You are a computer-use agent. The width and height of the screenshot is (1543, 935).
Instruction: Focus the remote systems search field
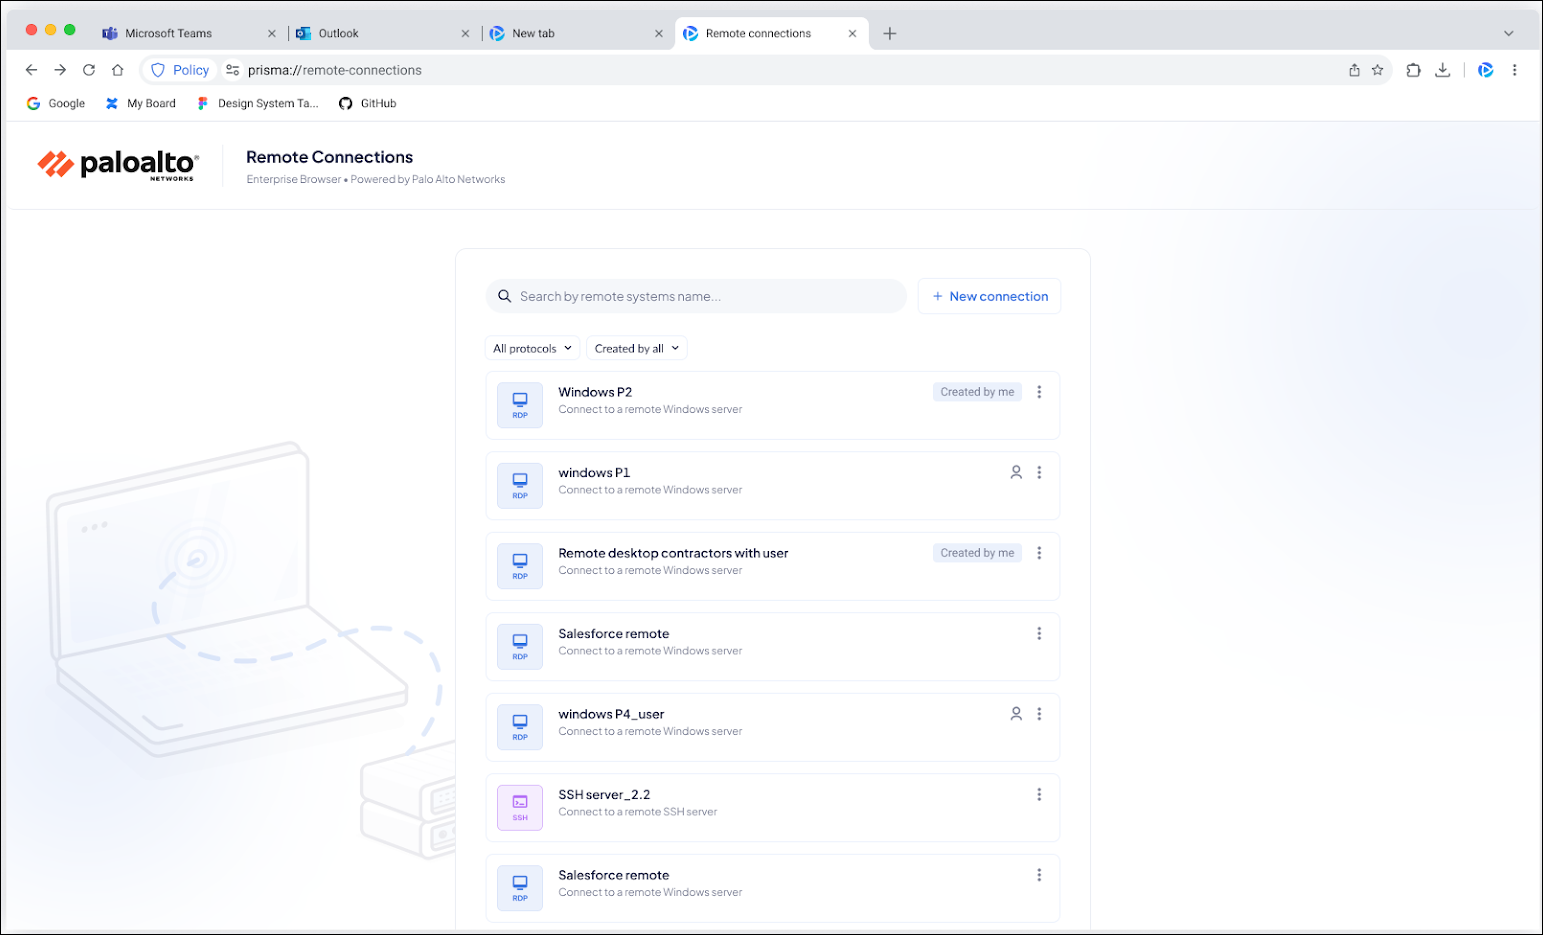[700, 296]
